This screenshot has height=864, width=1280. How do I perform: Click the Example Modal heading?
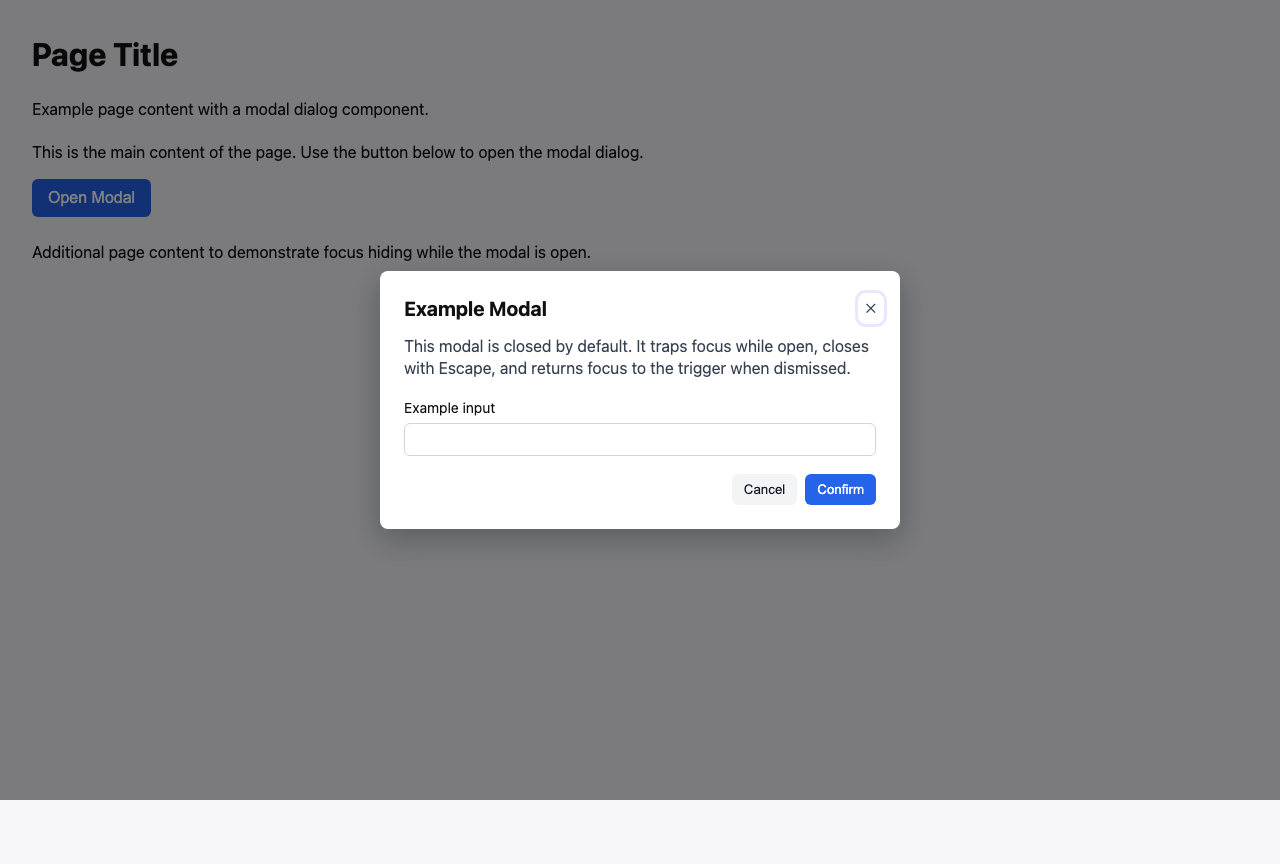tap(475, 309)
